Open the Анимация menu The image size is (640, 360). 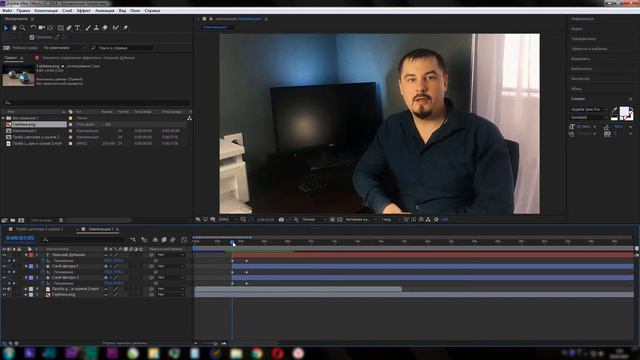(105, 11)
